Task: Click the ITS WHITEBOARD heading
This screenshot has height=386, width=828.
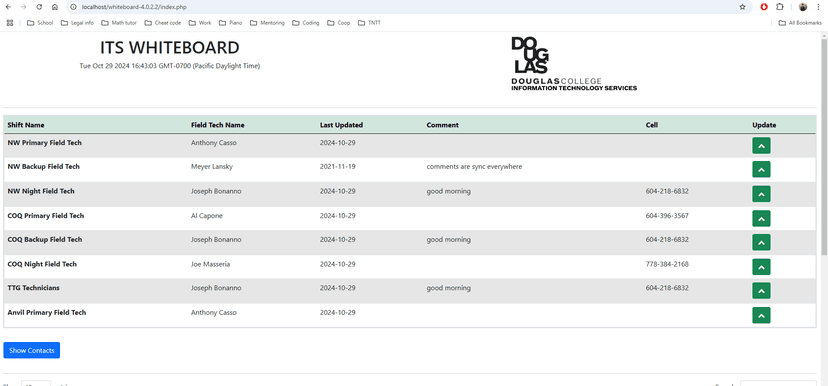Action: pos(170,48)
